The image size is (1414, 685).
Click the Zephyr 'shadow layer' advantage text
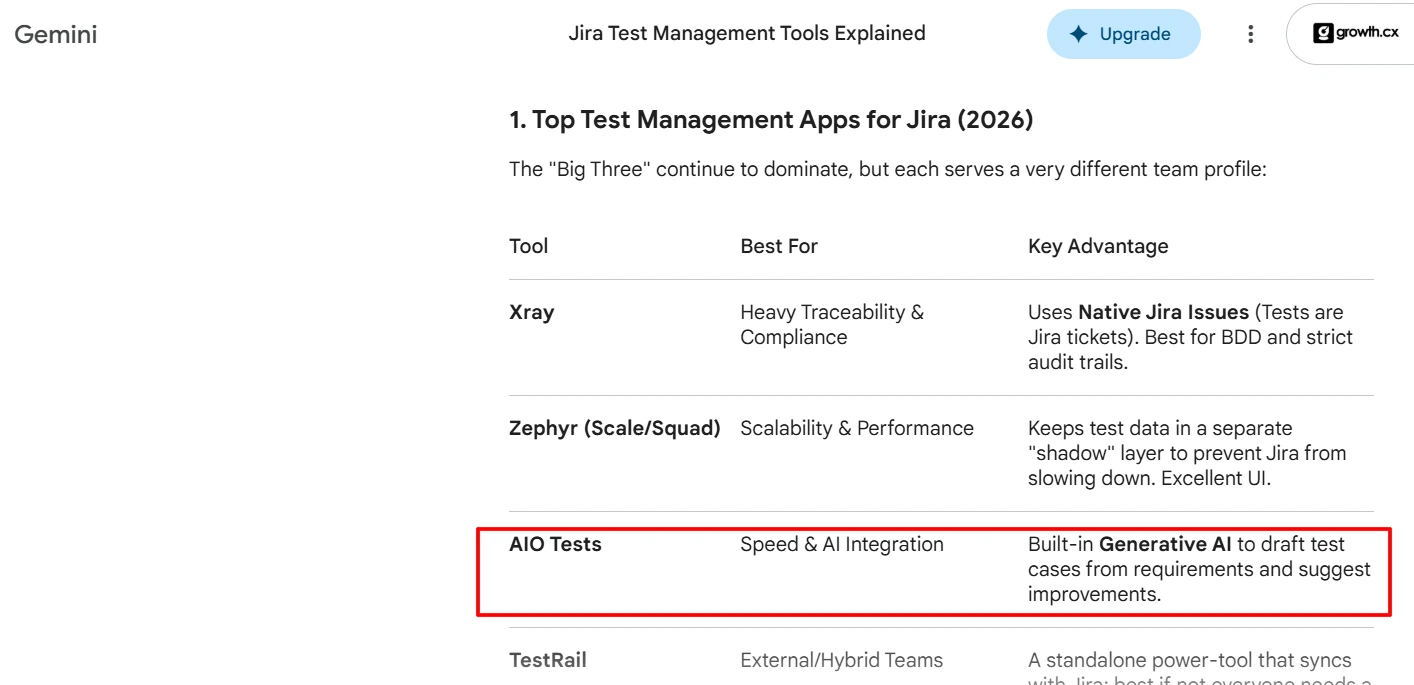click(x=1187, y=453)
